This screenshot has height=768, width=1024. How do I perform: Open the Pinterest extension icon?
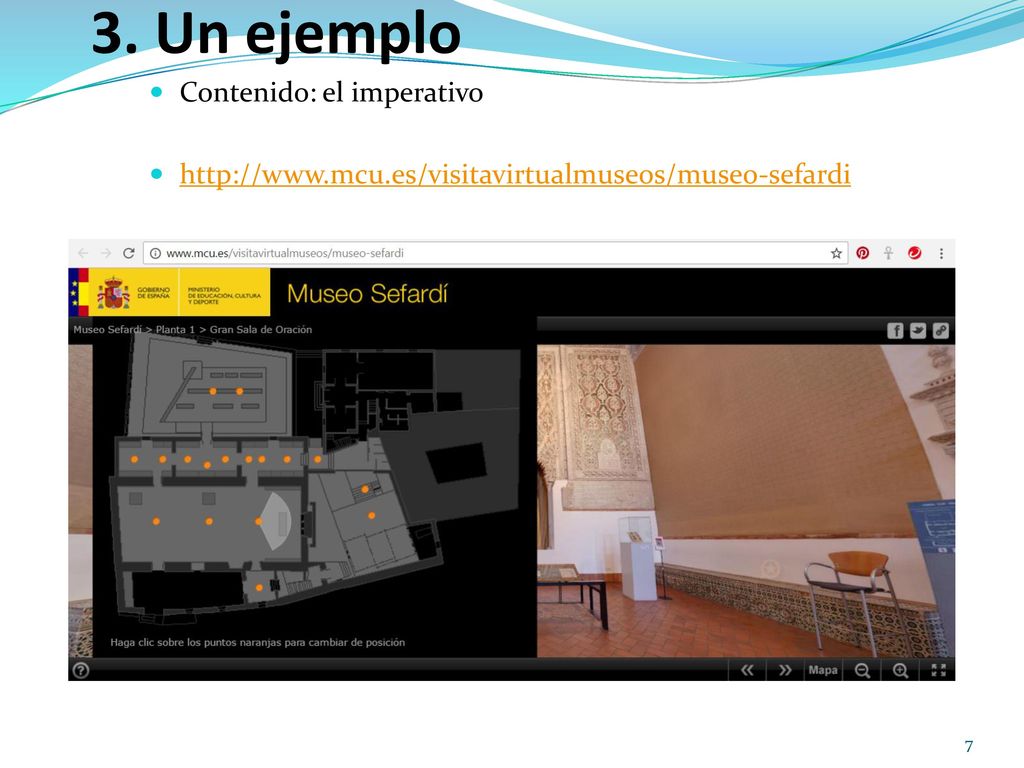coord(863,253)
